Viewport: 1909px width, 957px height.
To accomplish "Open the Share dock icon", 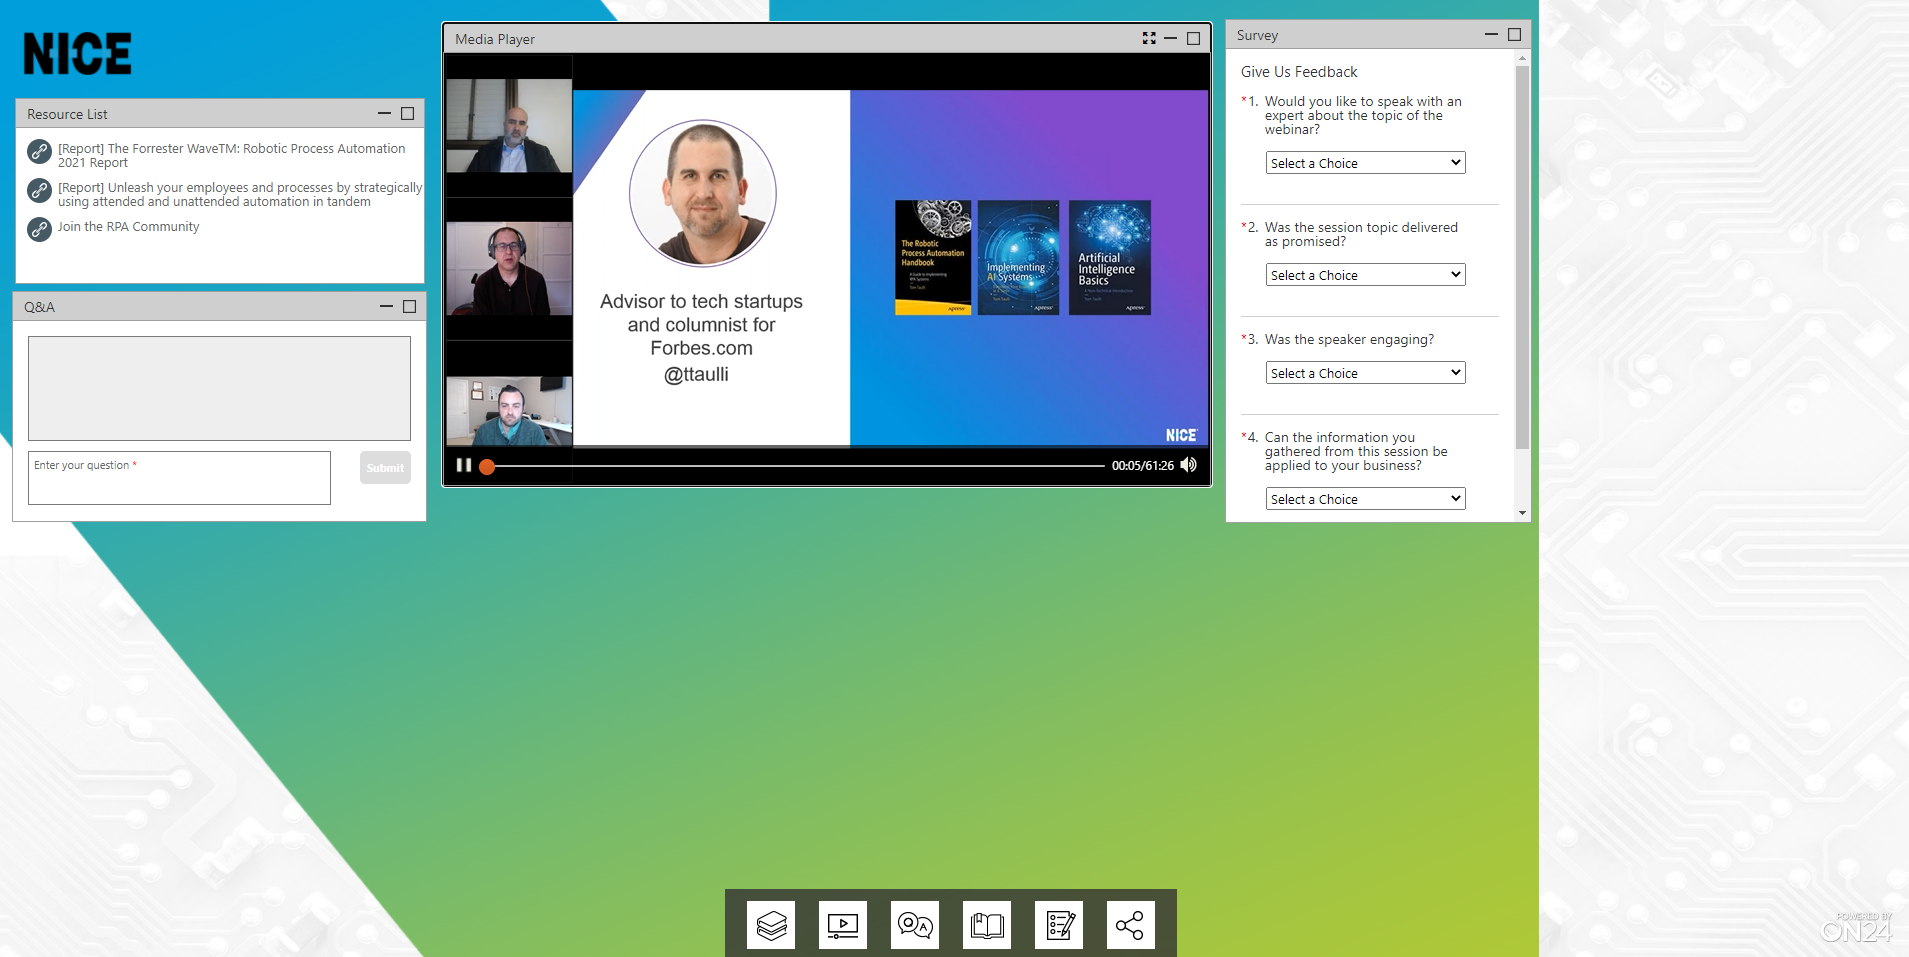I will click(1131, 925).
